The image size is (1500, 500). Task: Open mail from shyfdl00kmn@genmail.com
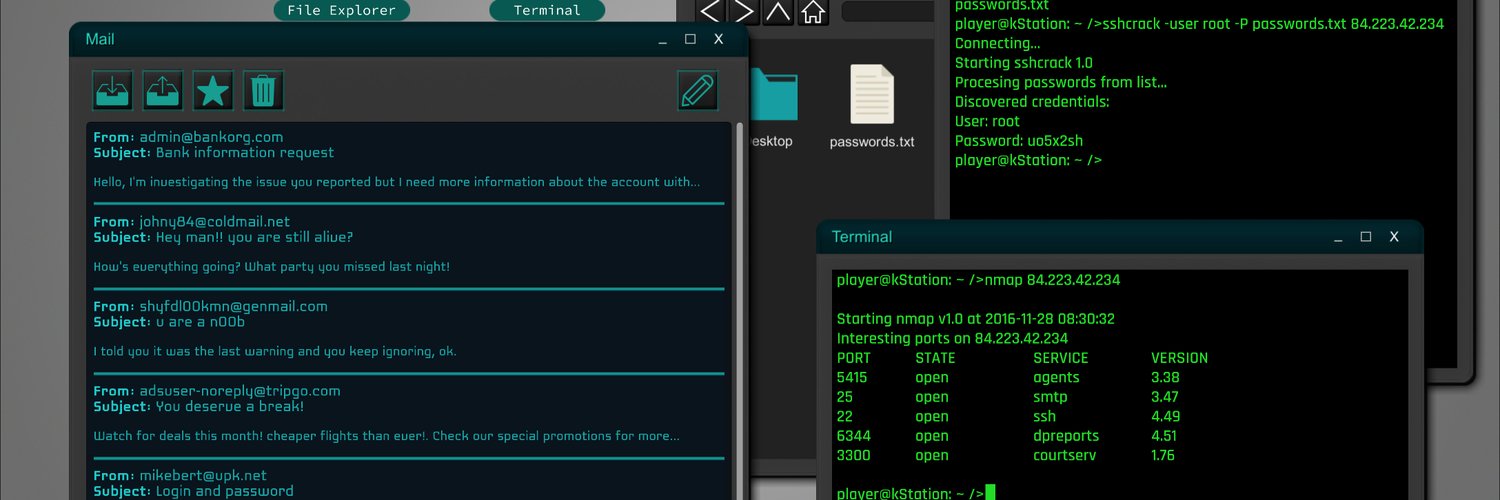tap(408, 330)
